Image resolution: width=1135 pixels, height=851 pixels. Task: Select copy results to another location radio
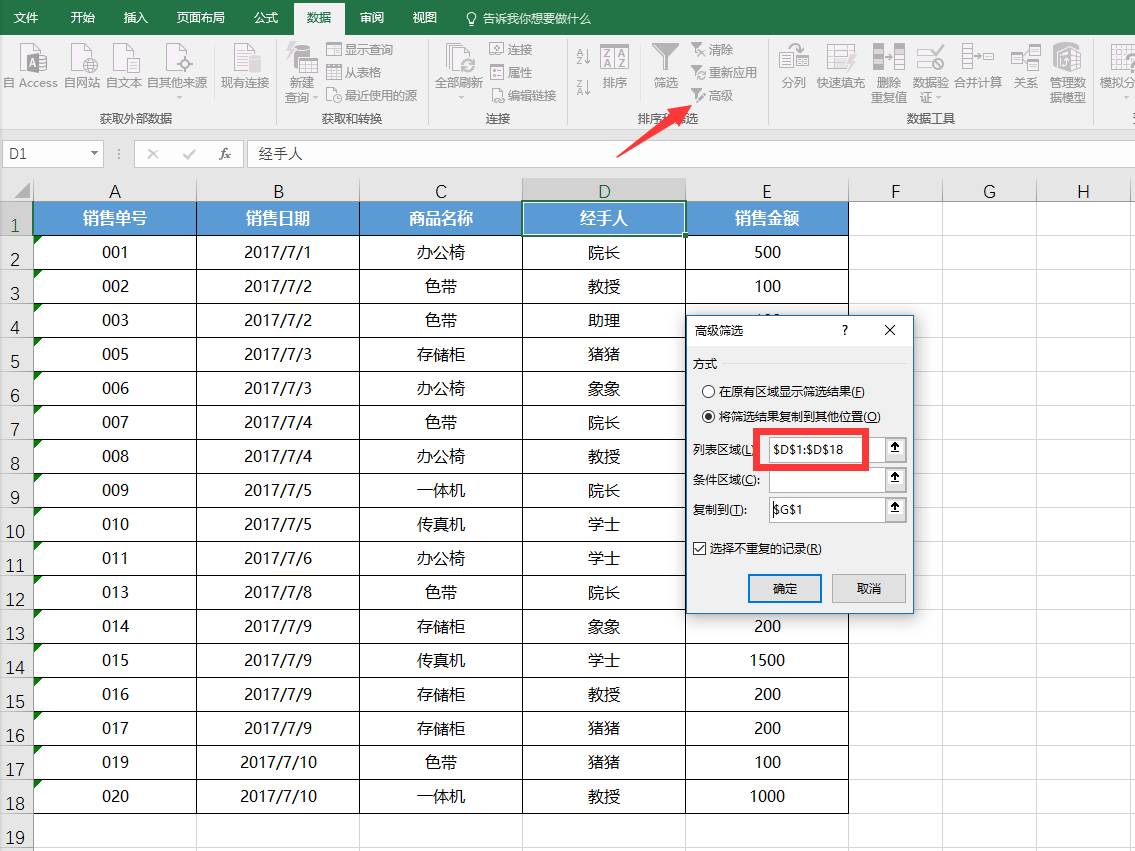pyautogui.click(x=709, y=416)
